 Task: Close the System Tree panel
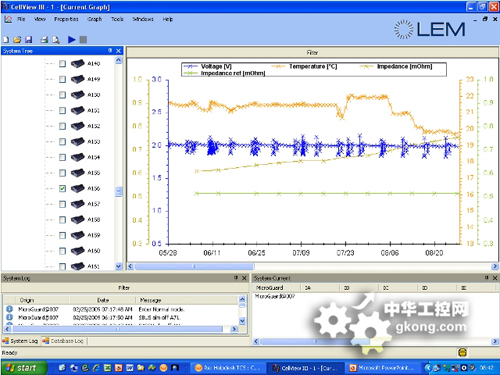click(118, 51)
